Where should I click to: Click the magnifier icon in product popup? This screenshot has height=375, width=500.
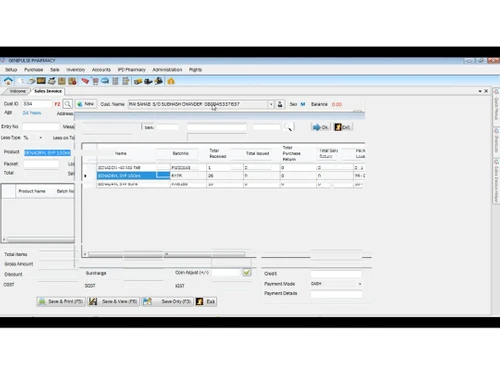288,127
